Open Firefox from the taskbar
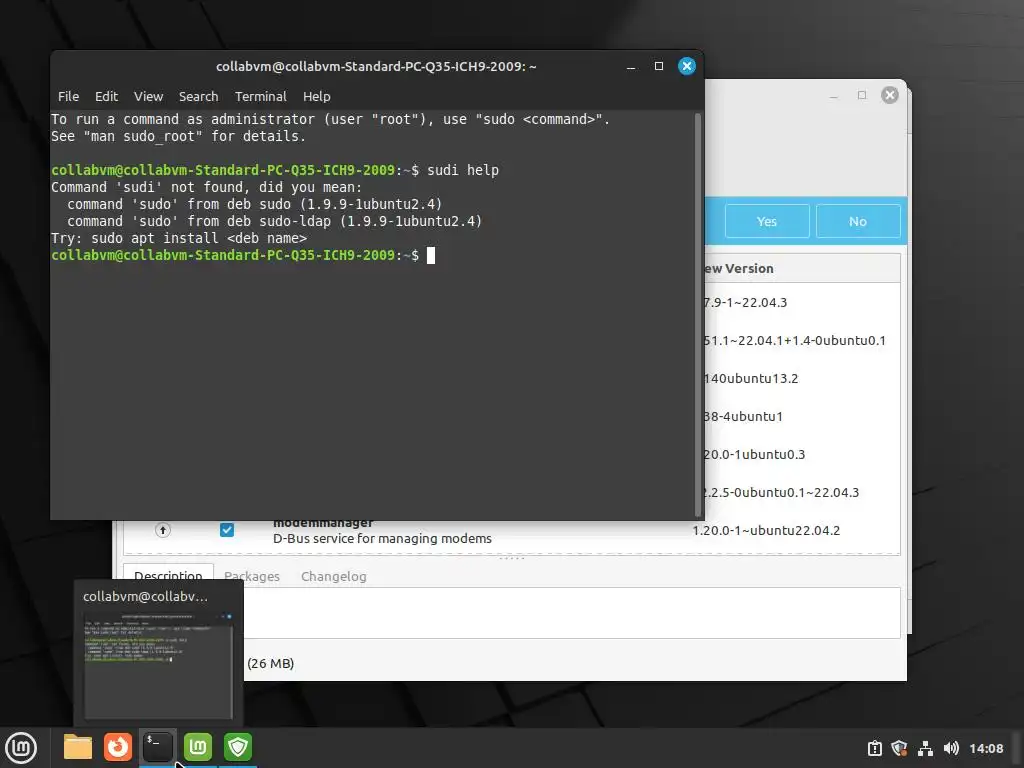The height and width of the screenshot is (768, 1024). coord(118,747)
